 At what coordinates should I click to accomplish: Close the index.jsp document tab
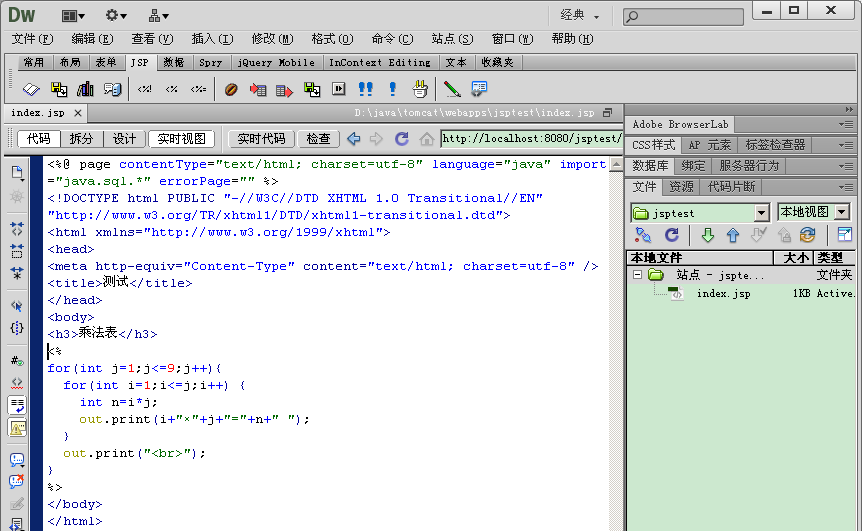click(78, 113)
